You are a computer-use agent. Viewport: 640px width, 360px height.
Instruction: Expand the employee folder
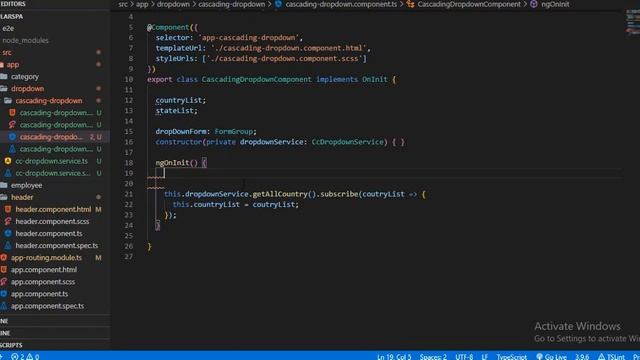[26, 185]
